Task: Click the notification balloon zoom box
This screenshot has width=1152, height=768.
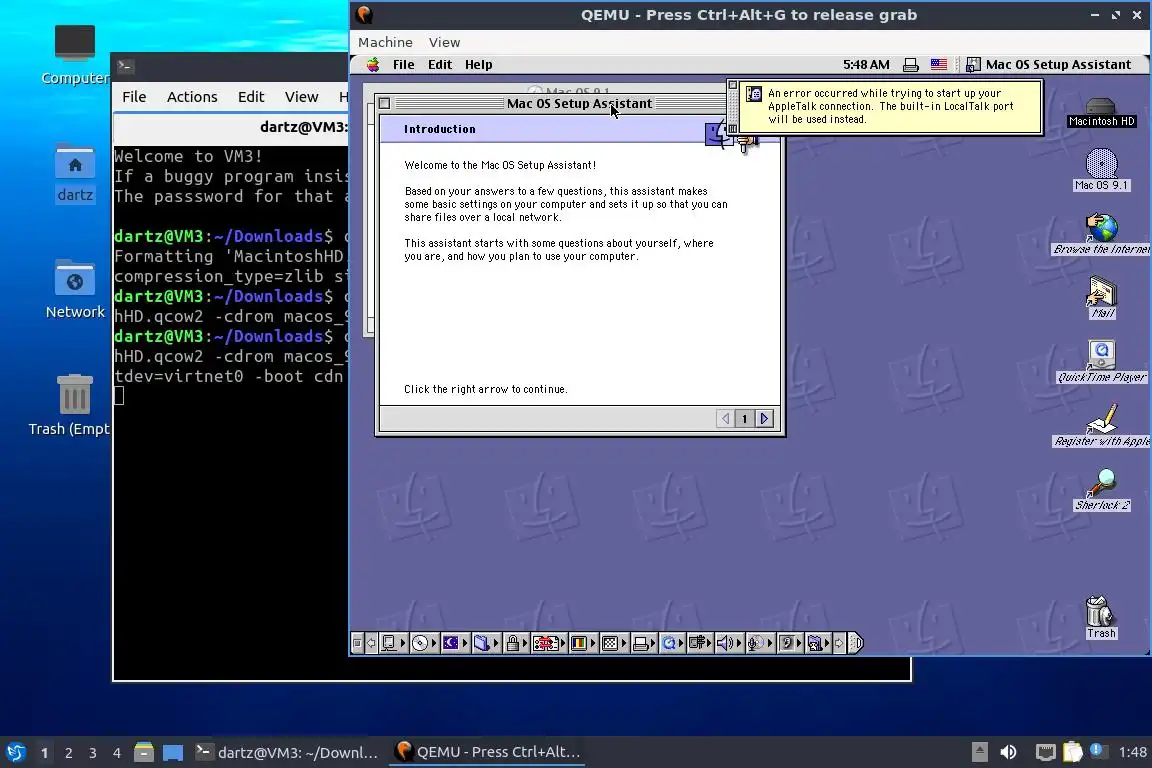Action: [x=732, y=129]
